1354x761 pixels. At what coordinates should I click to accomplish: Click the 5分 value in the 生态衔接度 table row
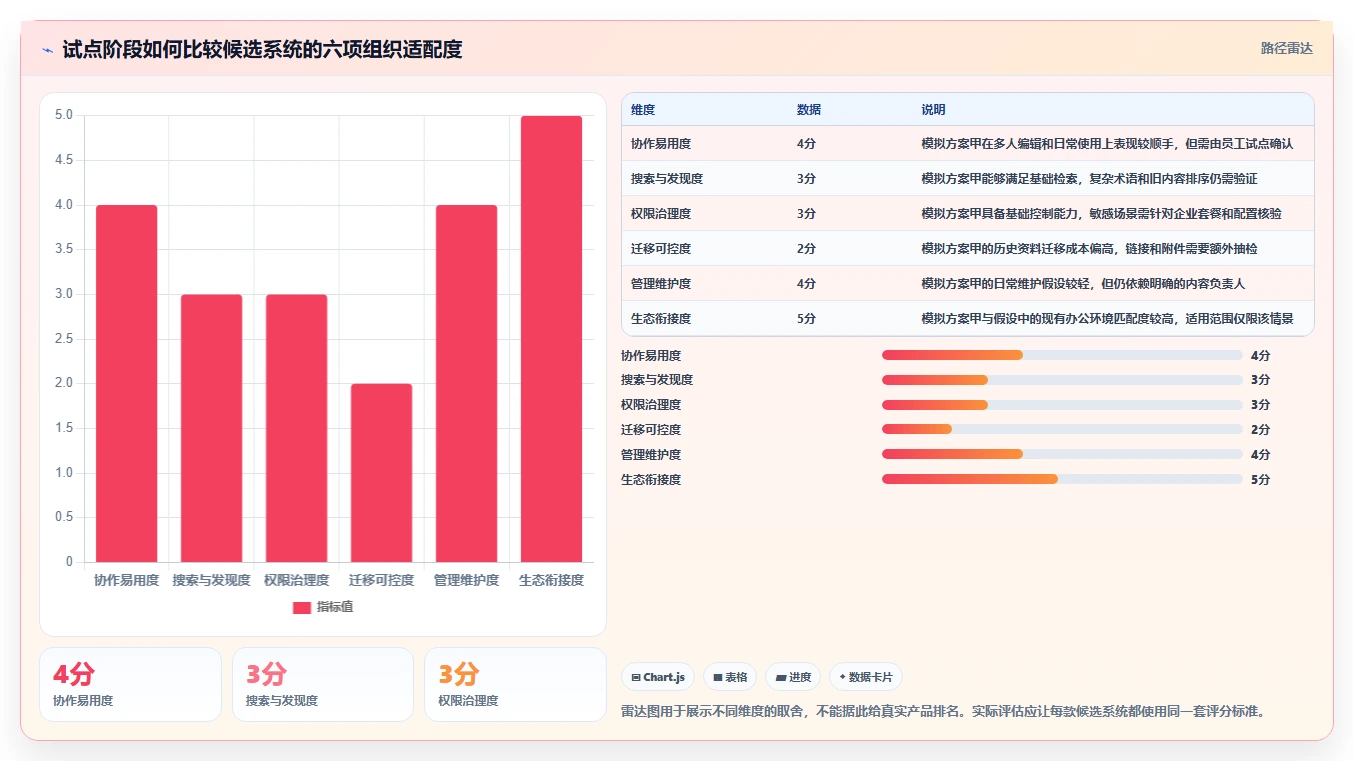tap(806, 318)
